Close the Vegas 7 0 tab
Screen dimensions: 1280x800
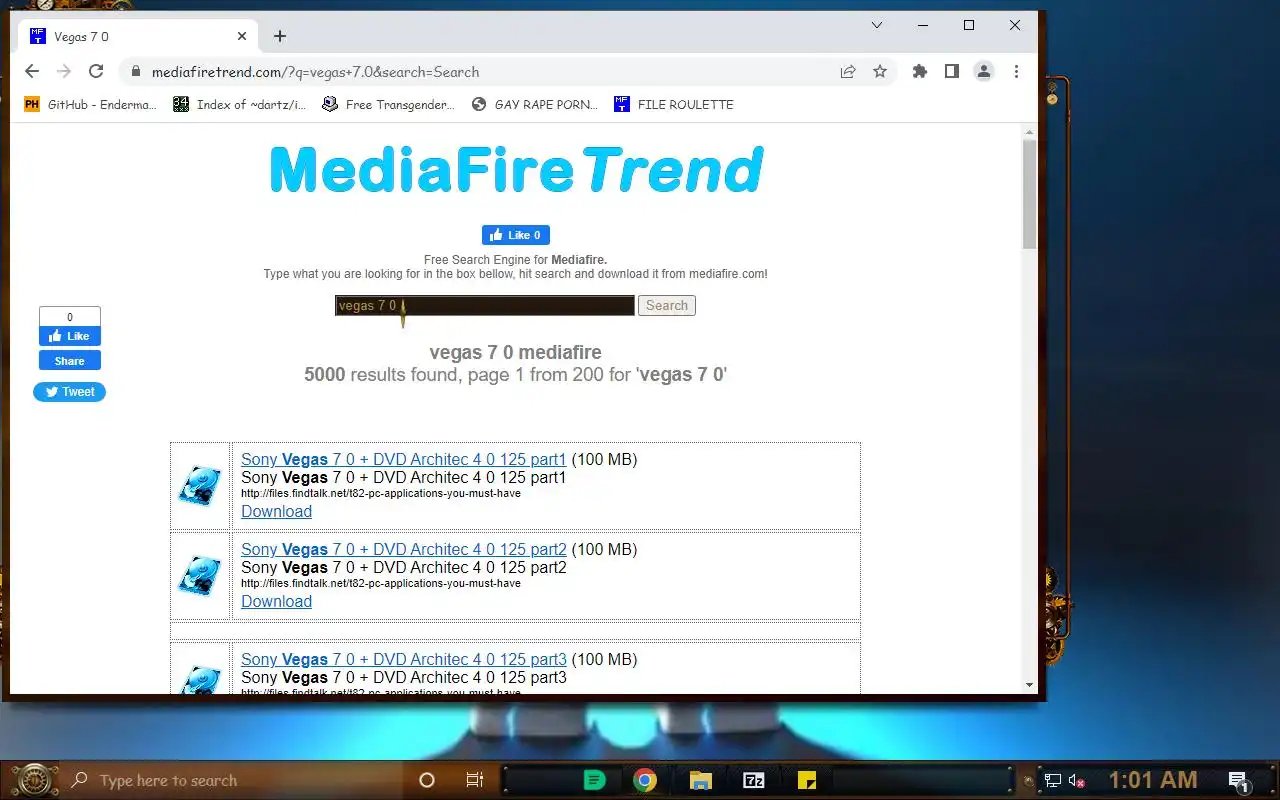pyautogui.click(x=242, y=36)
